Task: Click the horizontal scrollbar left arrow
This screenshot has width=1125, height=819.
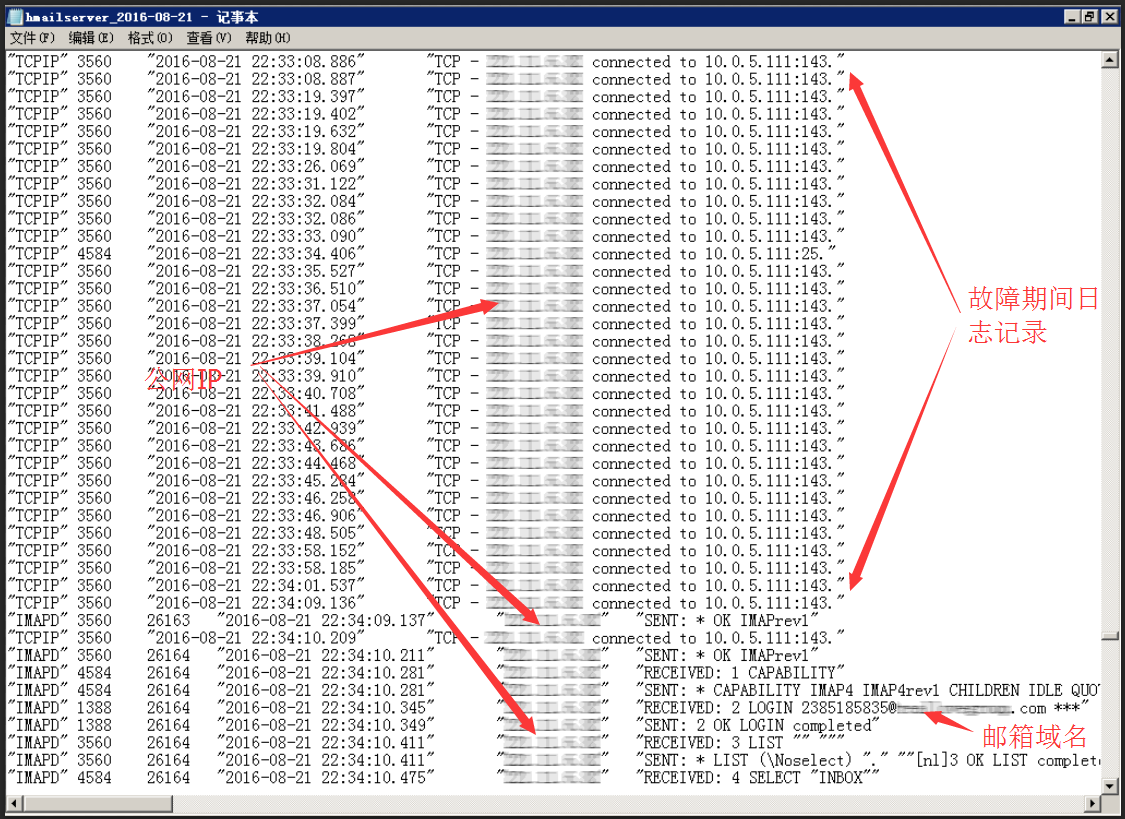Action: coord(13,803)
